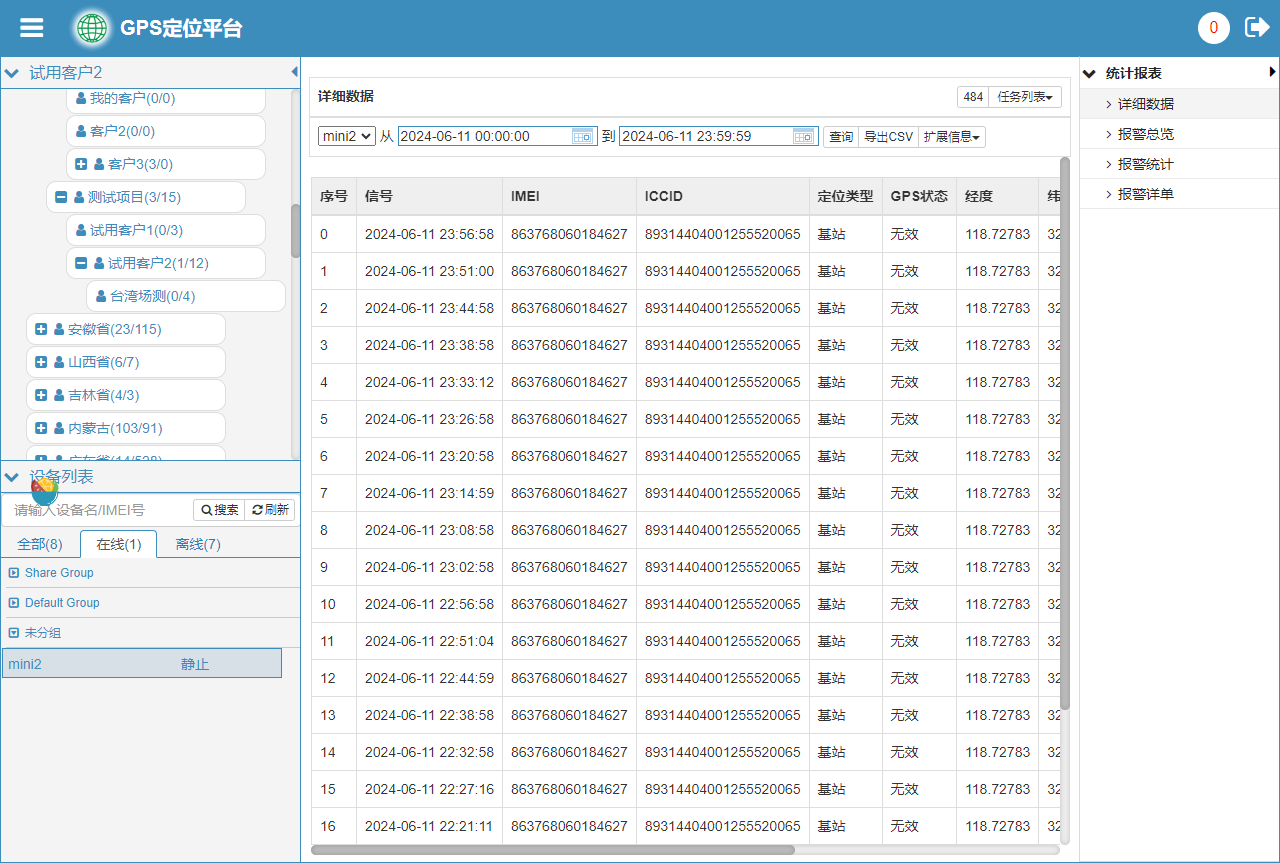Open the mini2 device dropdown
Screen dimensions: 1280x863
[346, 136]
